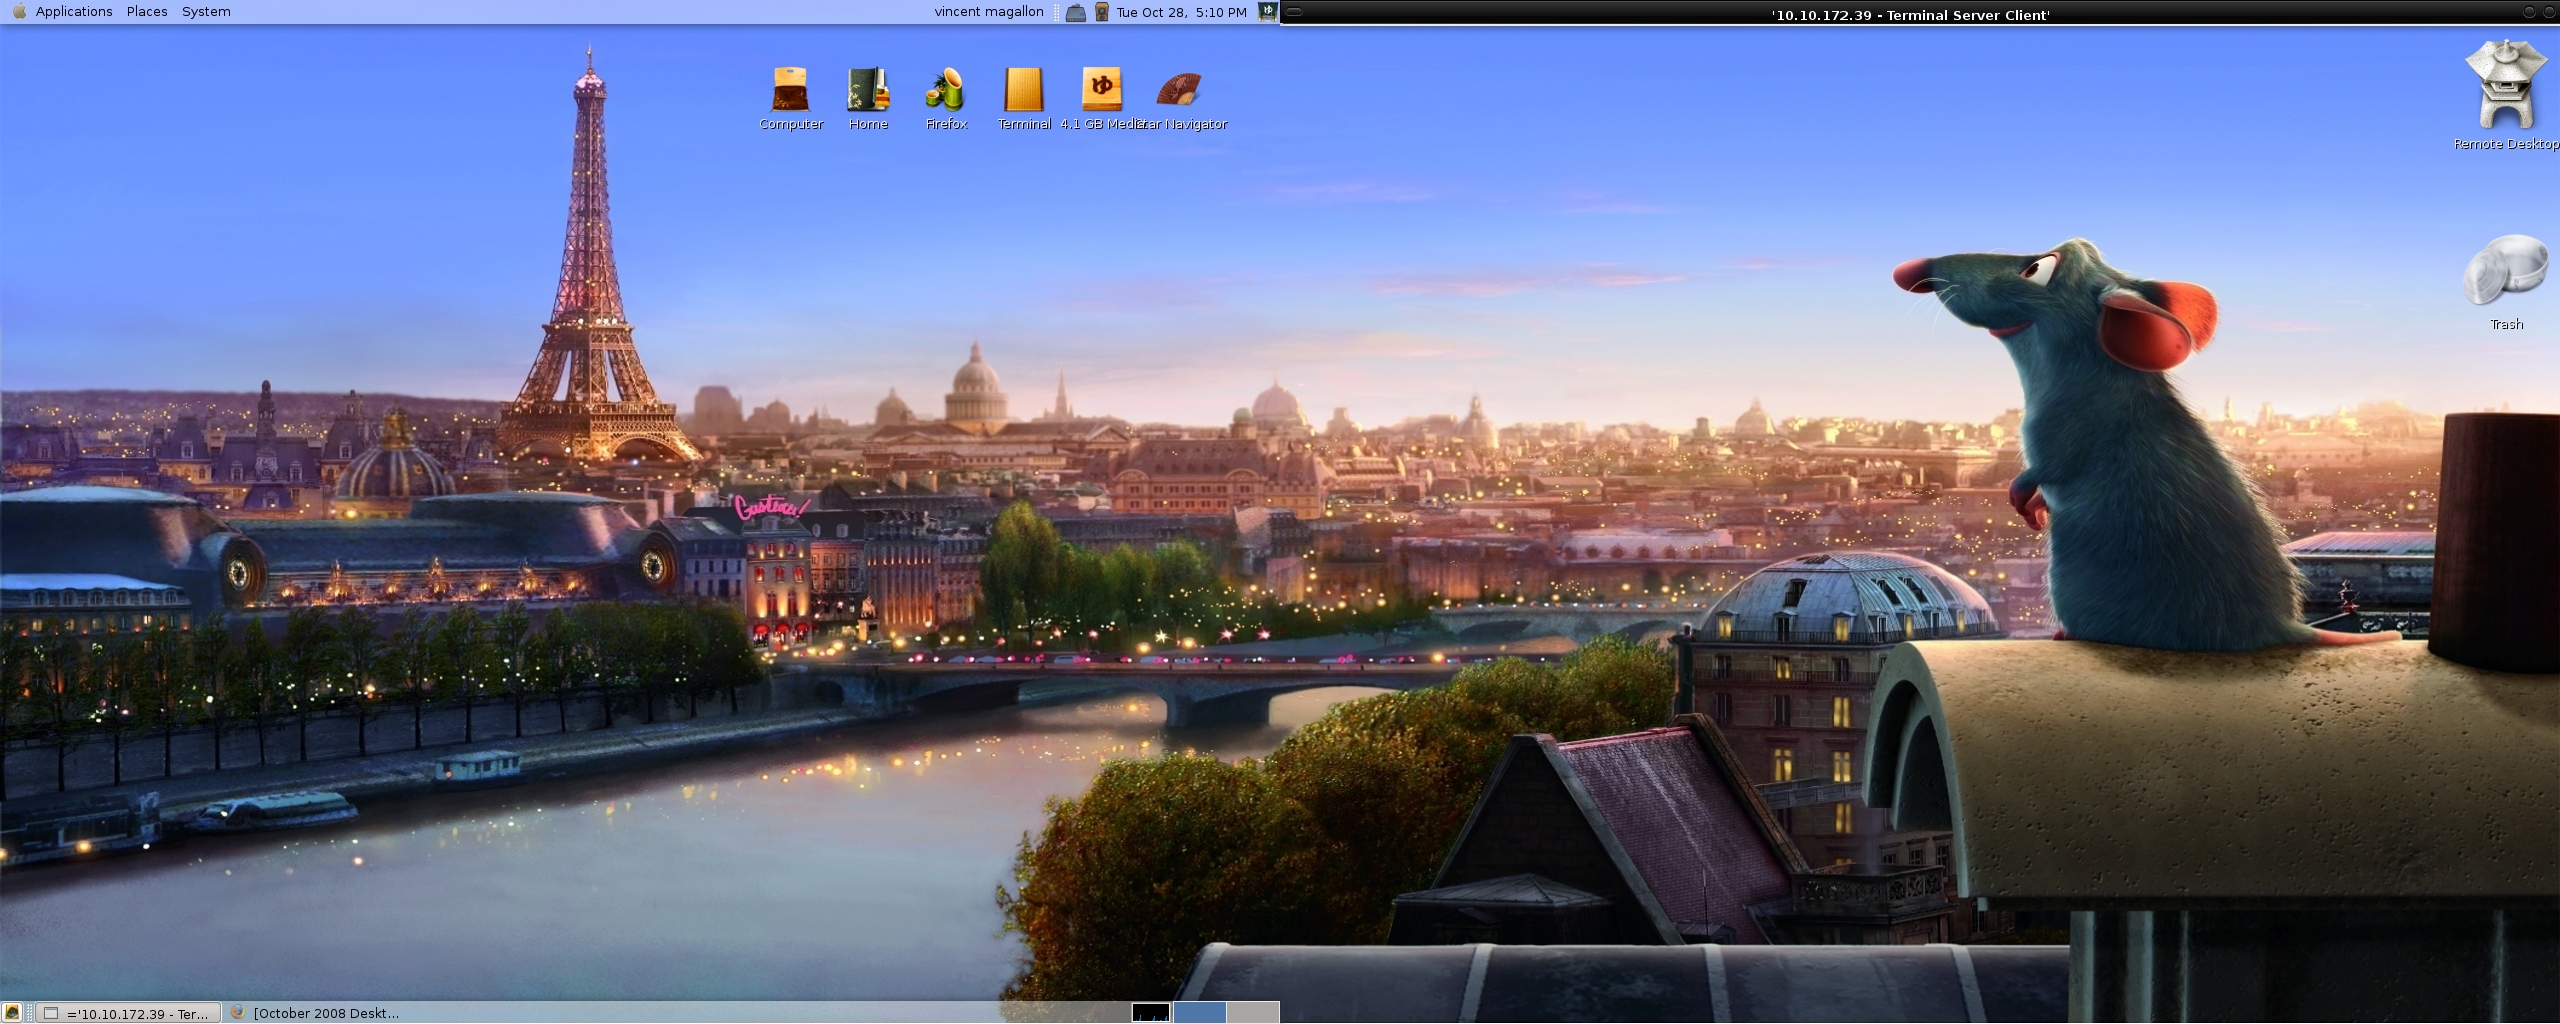Click the vincent magallon user switcher
This screenshot has width=2560, height=1024.
[989, 12]
